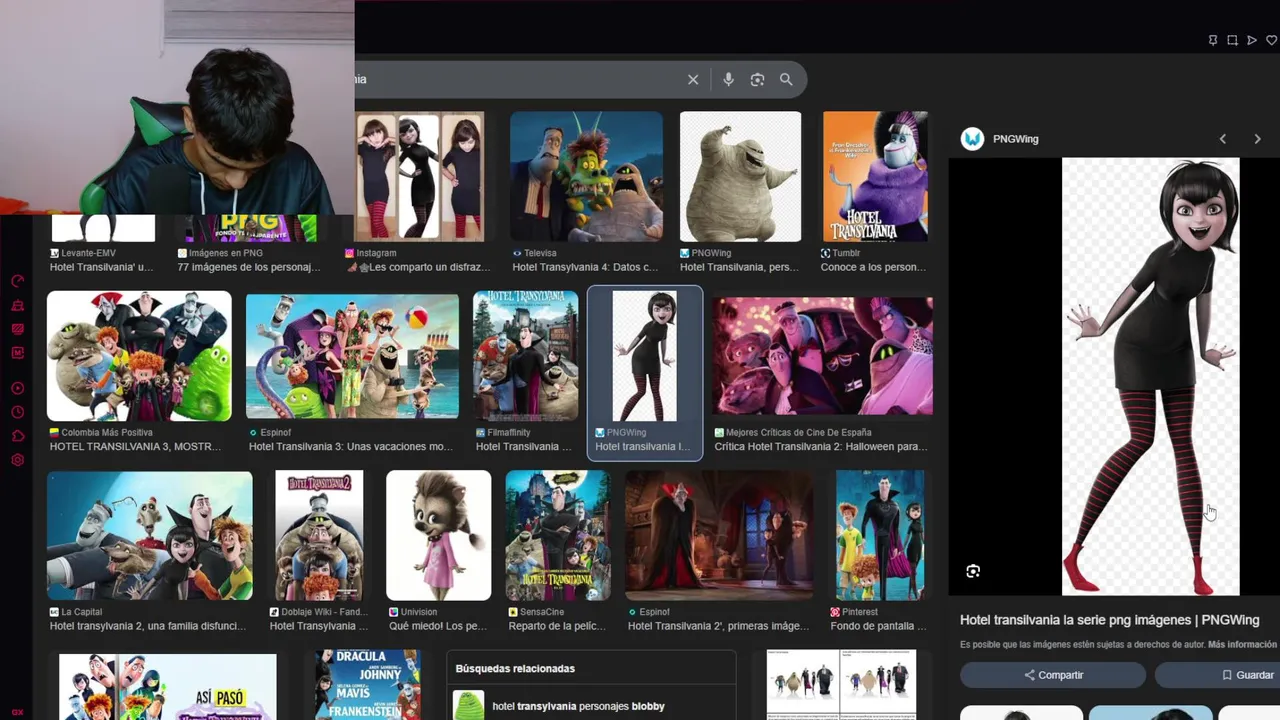Screen dimensions: 1280x720
Task: Click the magnifying glass search icon
Action: pos(786,79)
